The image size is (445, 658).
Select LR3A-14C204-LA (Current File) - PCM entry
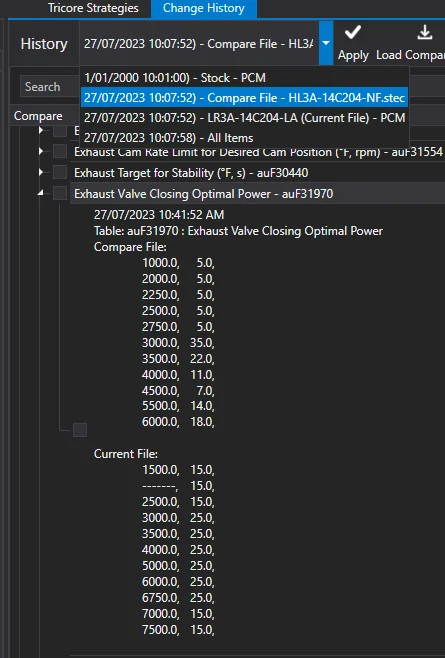244,118
